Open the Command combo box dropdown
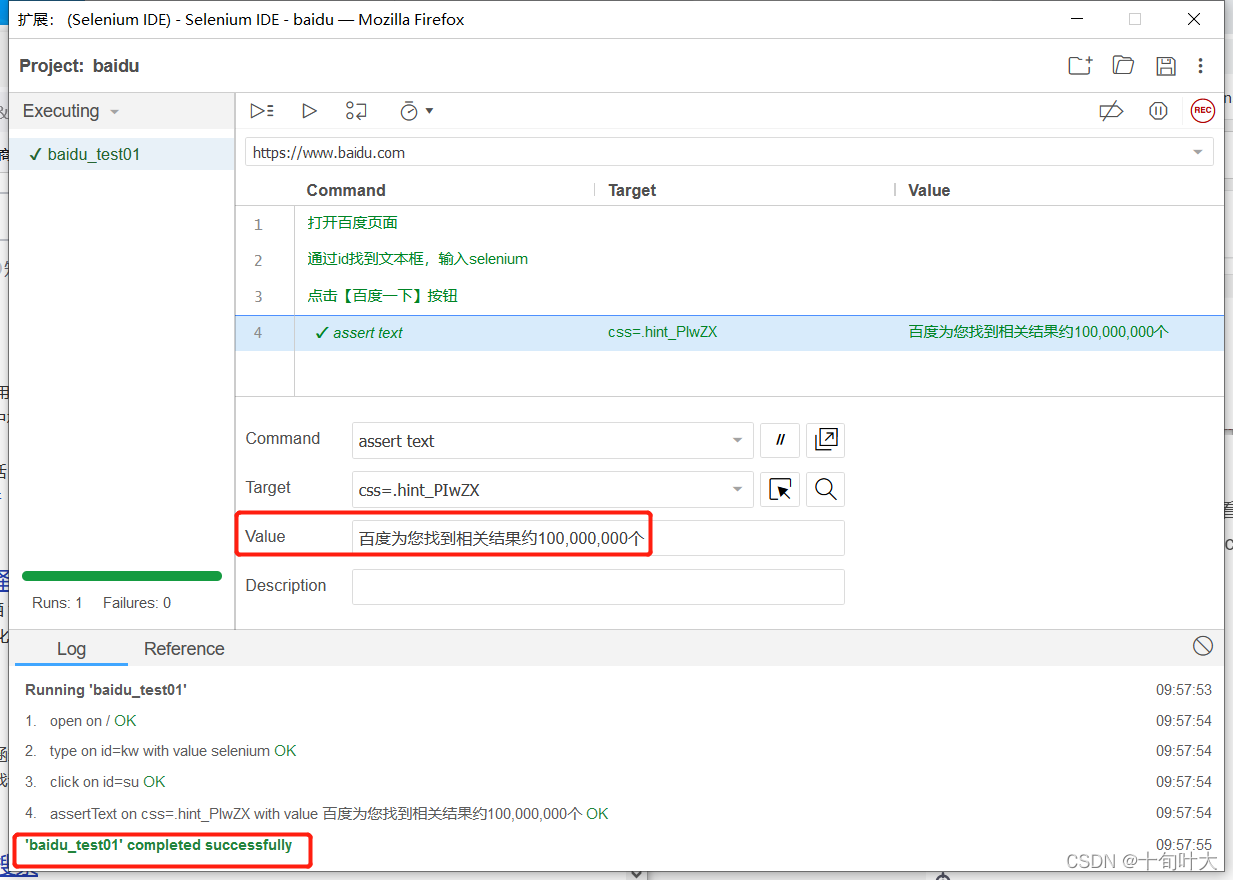 click(737, 441)
